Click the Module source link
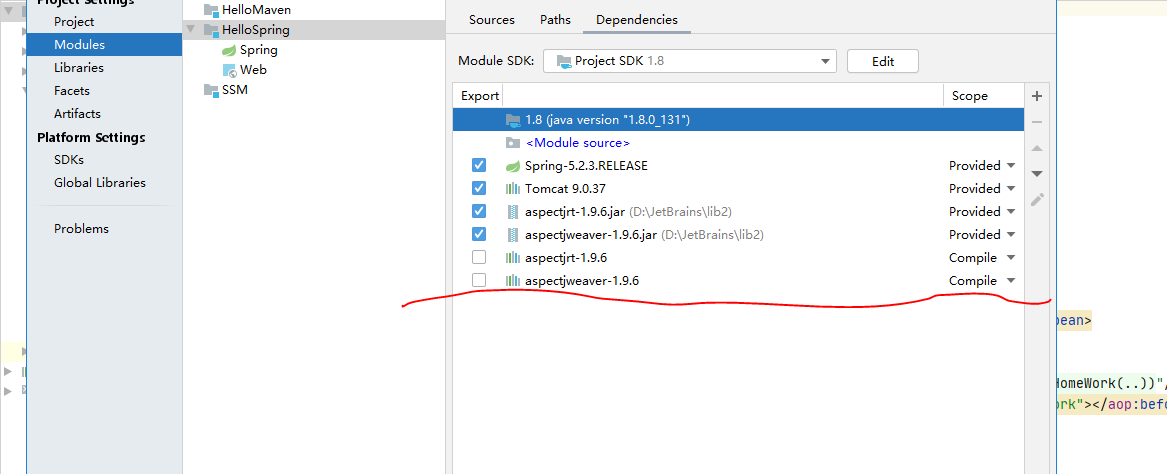The height and width of the screenshot is (474, 1167). click(578, 143)
